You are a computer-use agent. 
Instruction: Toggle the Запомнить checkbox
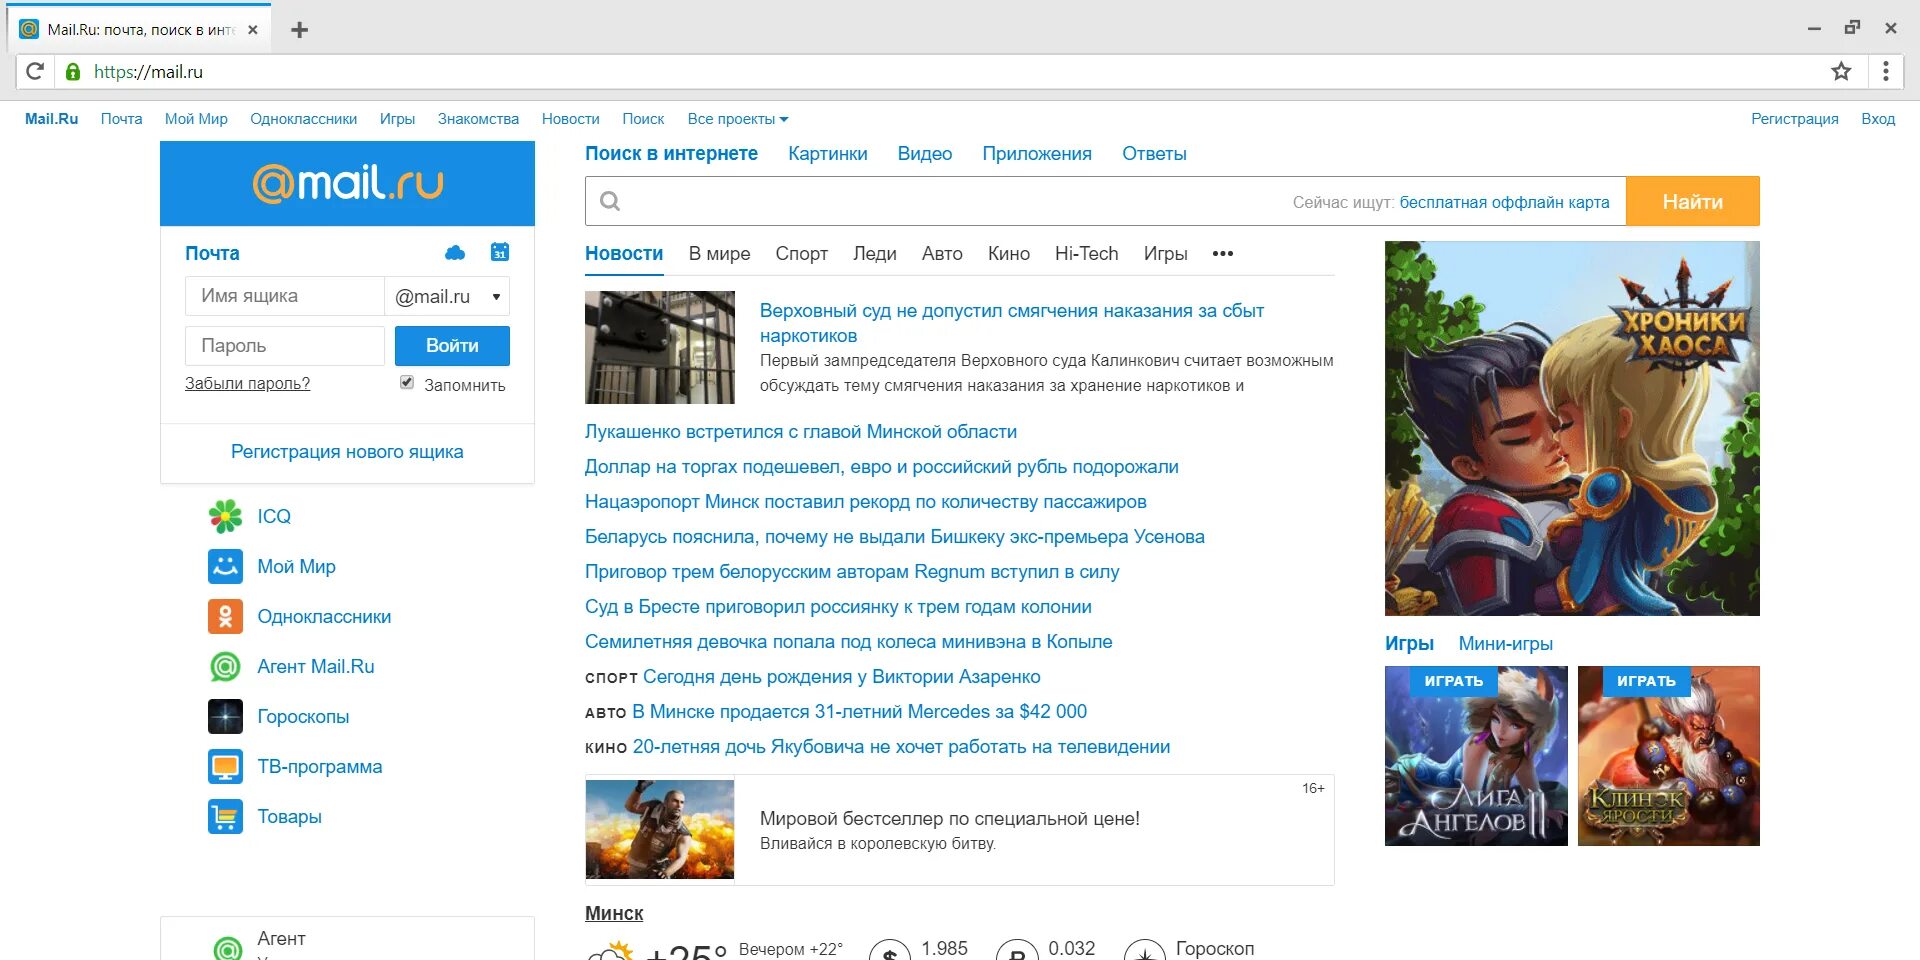[407, 382]
